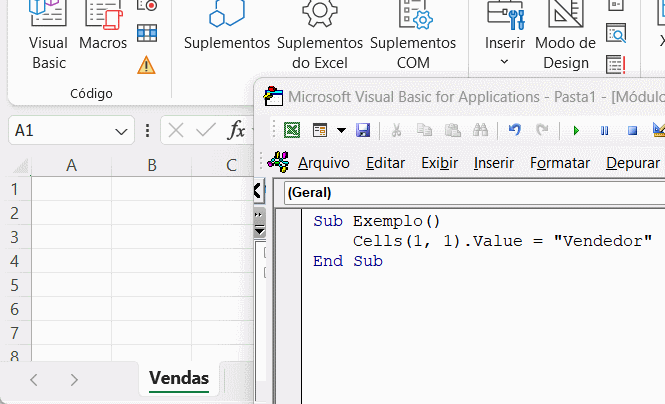Select the Vendas sheet tab
Image resolution: width=665 pixels, height=404 pixels.
[179, 378]
